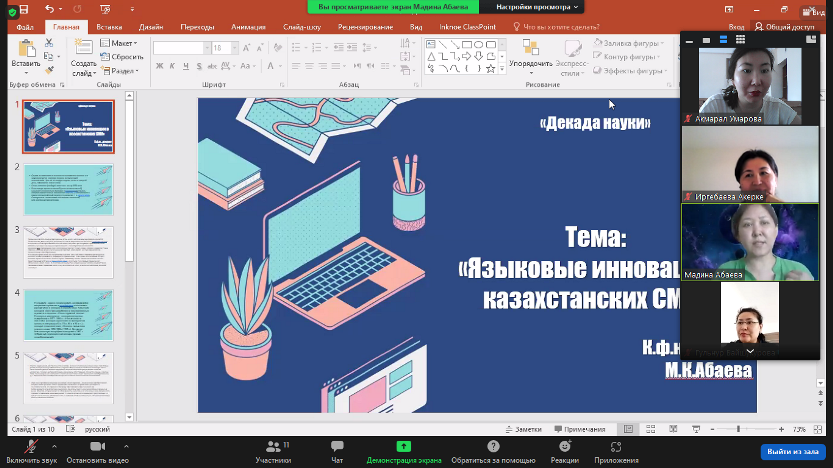Open audio options arrow next to microphone

point(54,446)
